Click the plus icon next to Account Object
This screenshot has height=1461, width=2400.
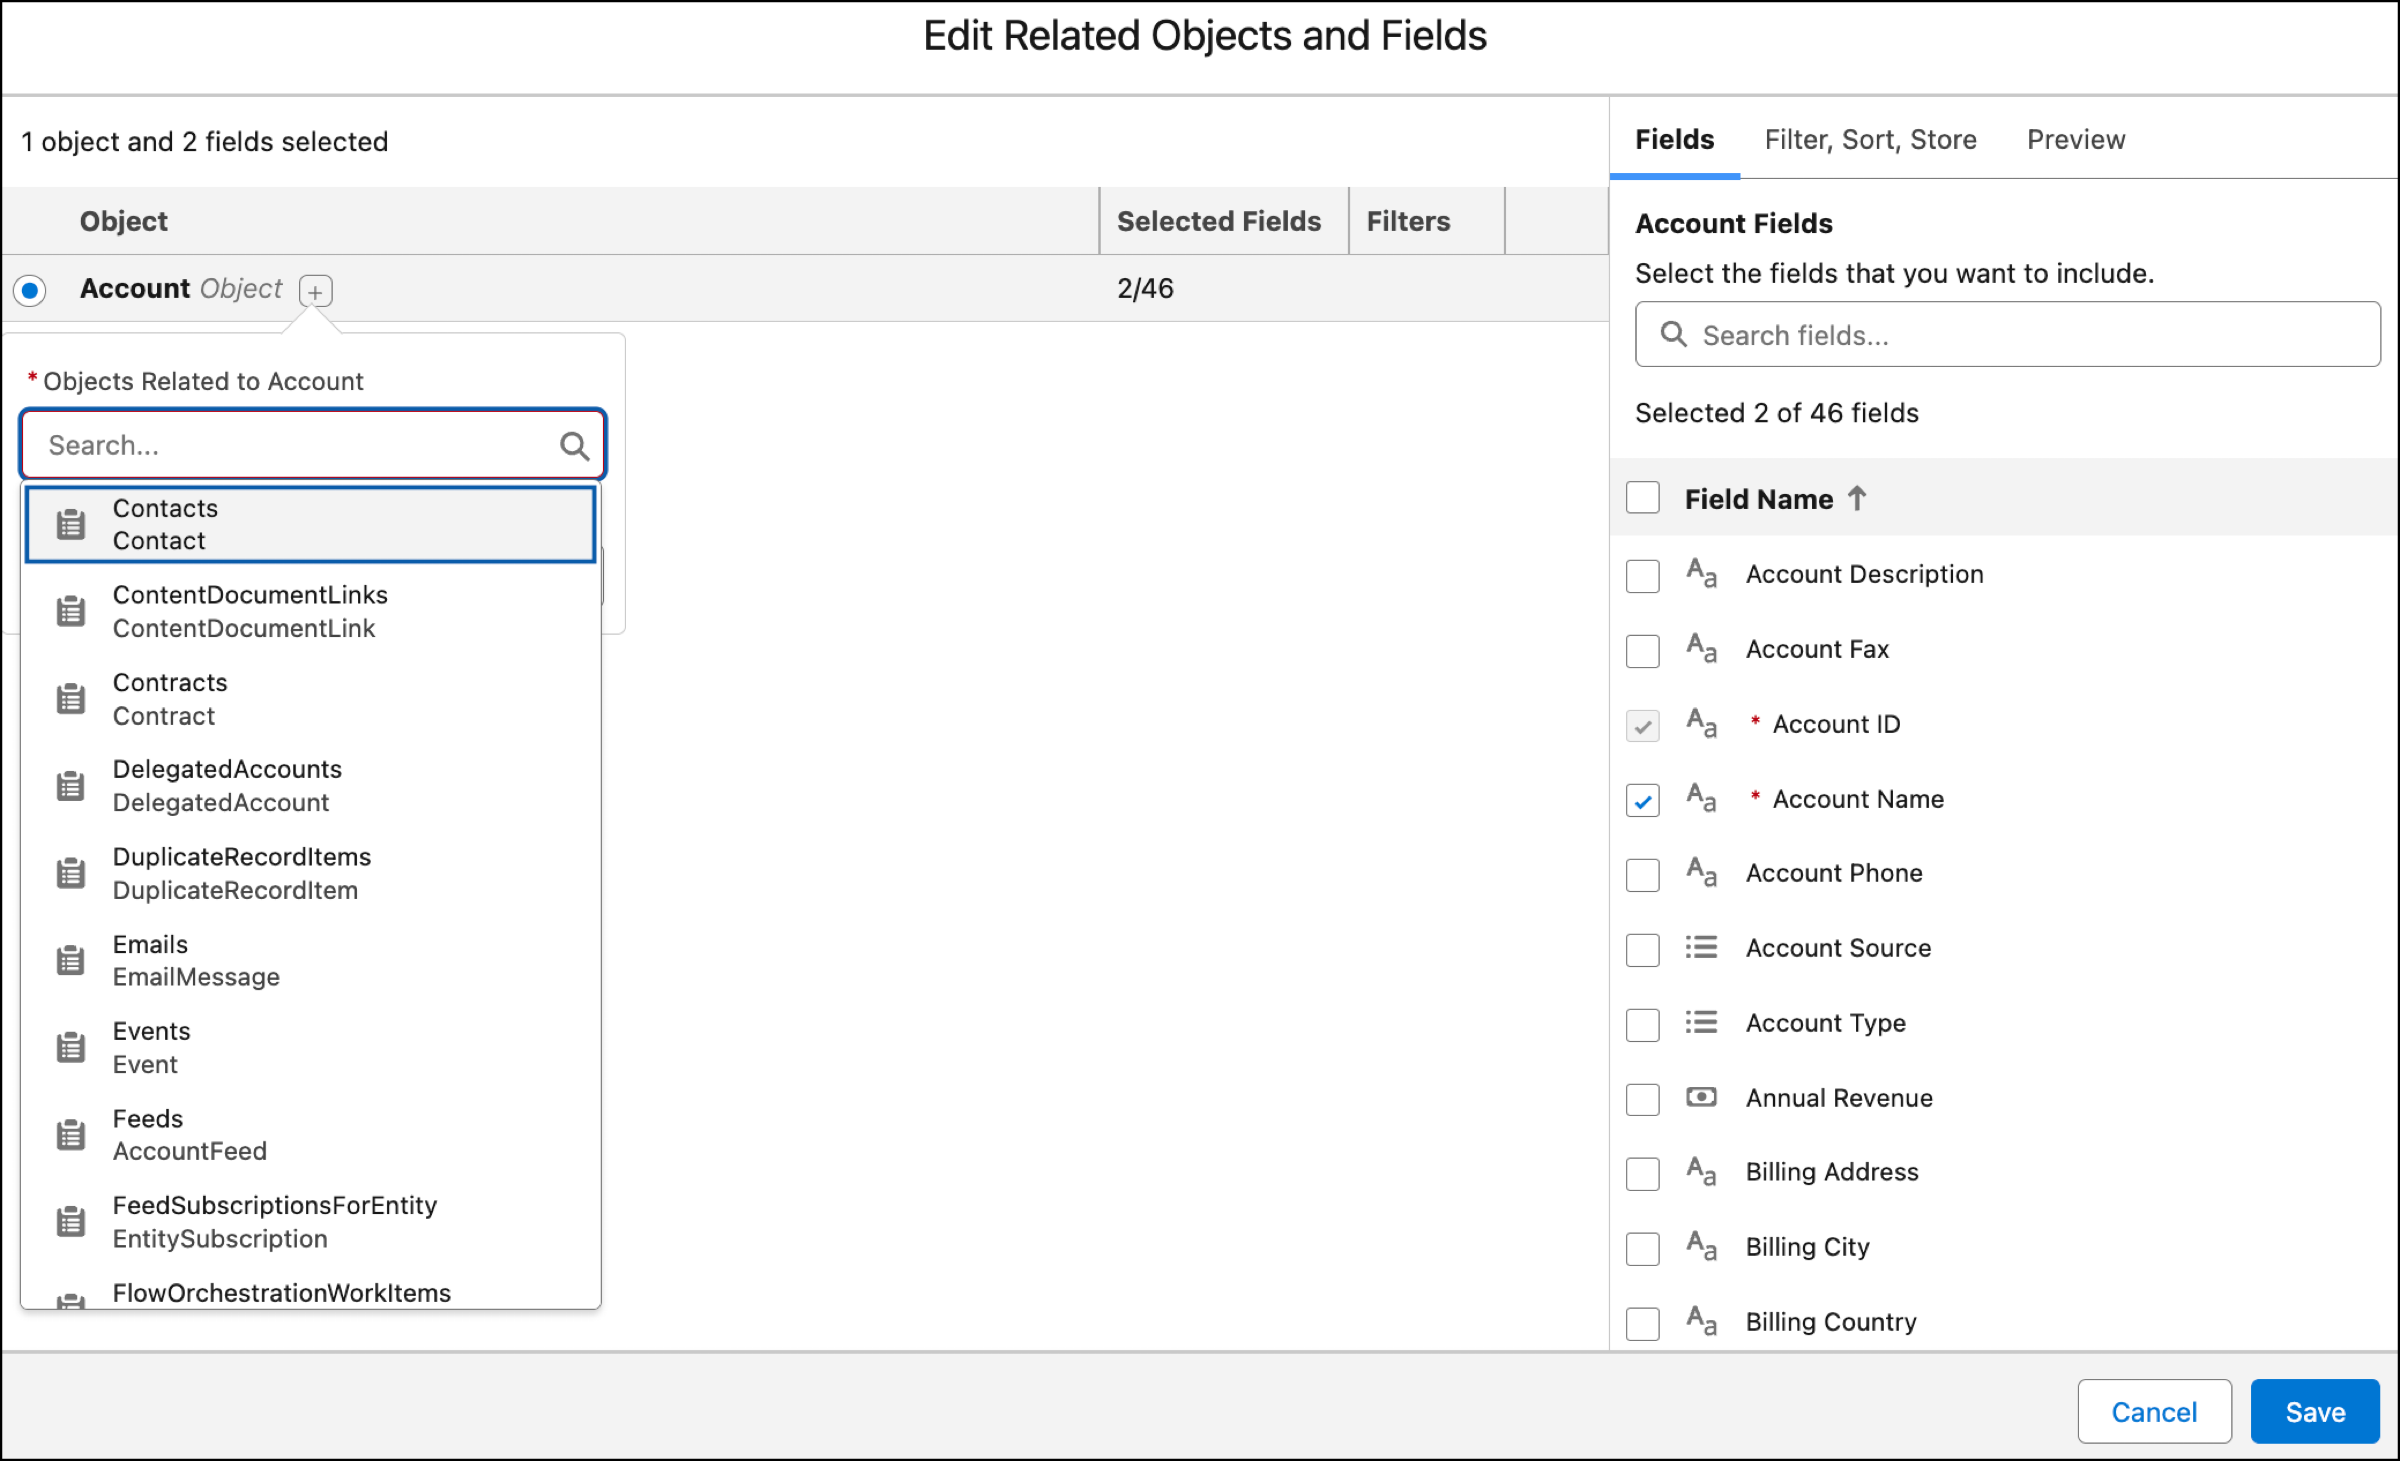[315, 291]
